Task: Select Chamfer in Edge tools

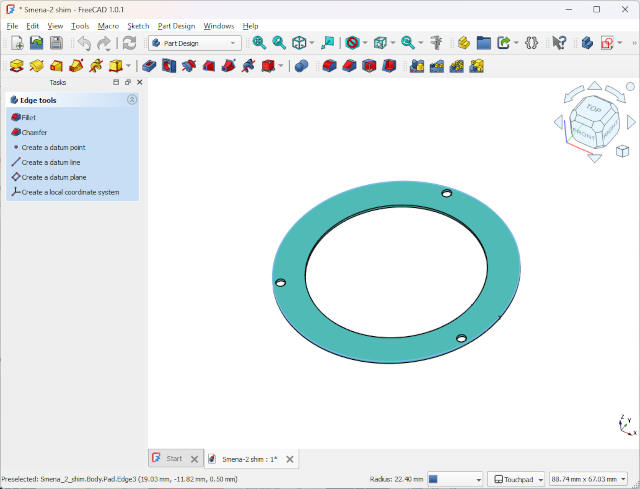Action: pyautogui.click(x=34, y=132)
